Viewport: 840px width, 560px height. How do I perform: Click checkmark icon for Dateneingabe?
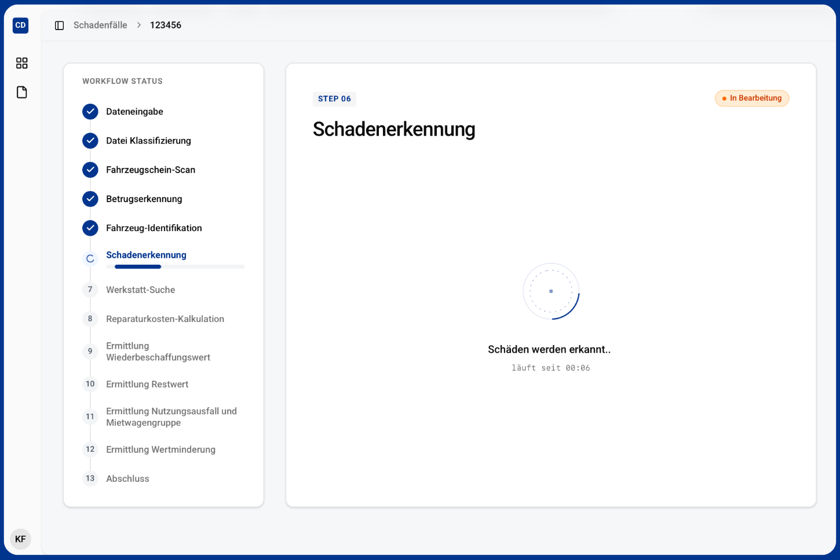[90, 111]
